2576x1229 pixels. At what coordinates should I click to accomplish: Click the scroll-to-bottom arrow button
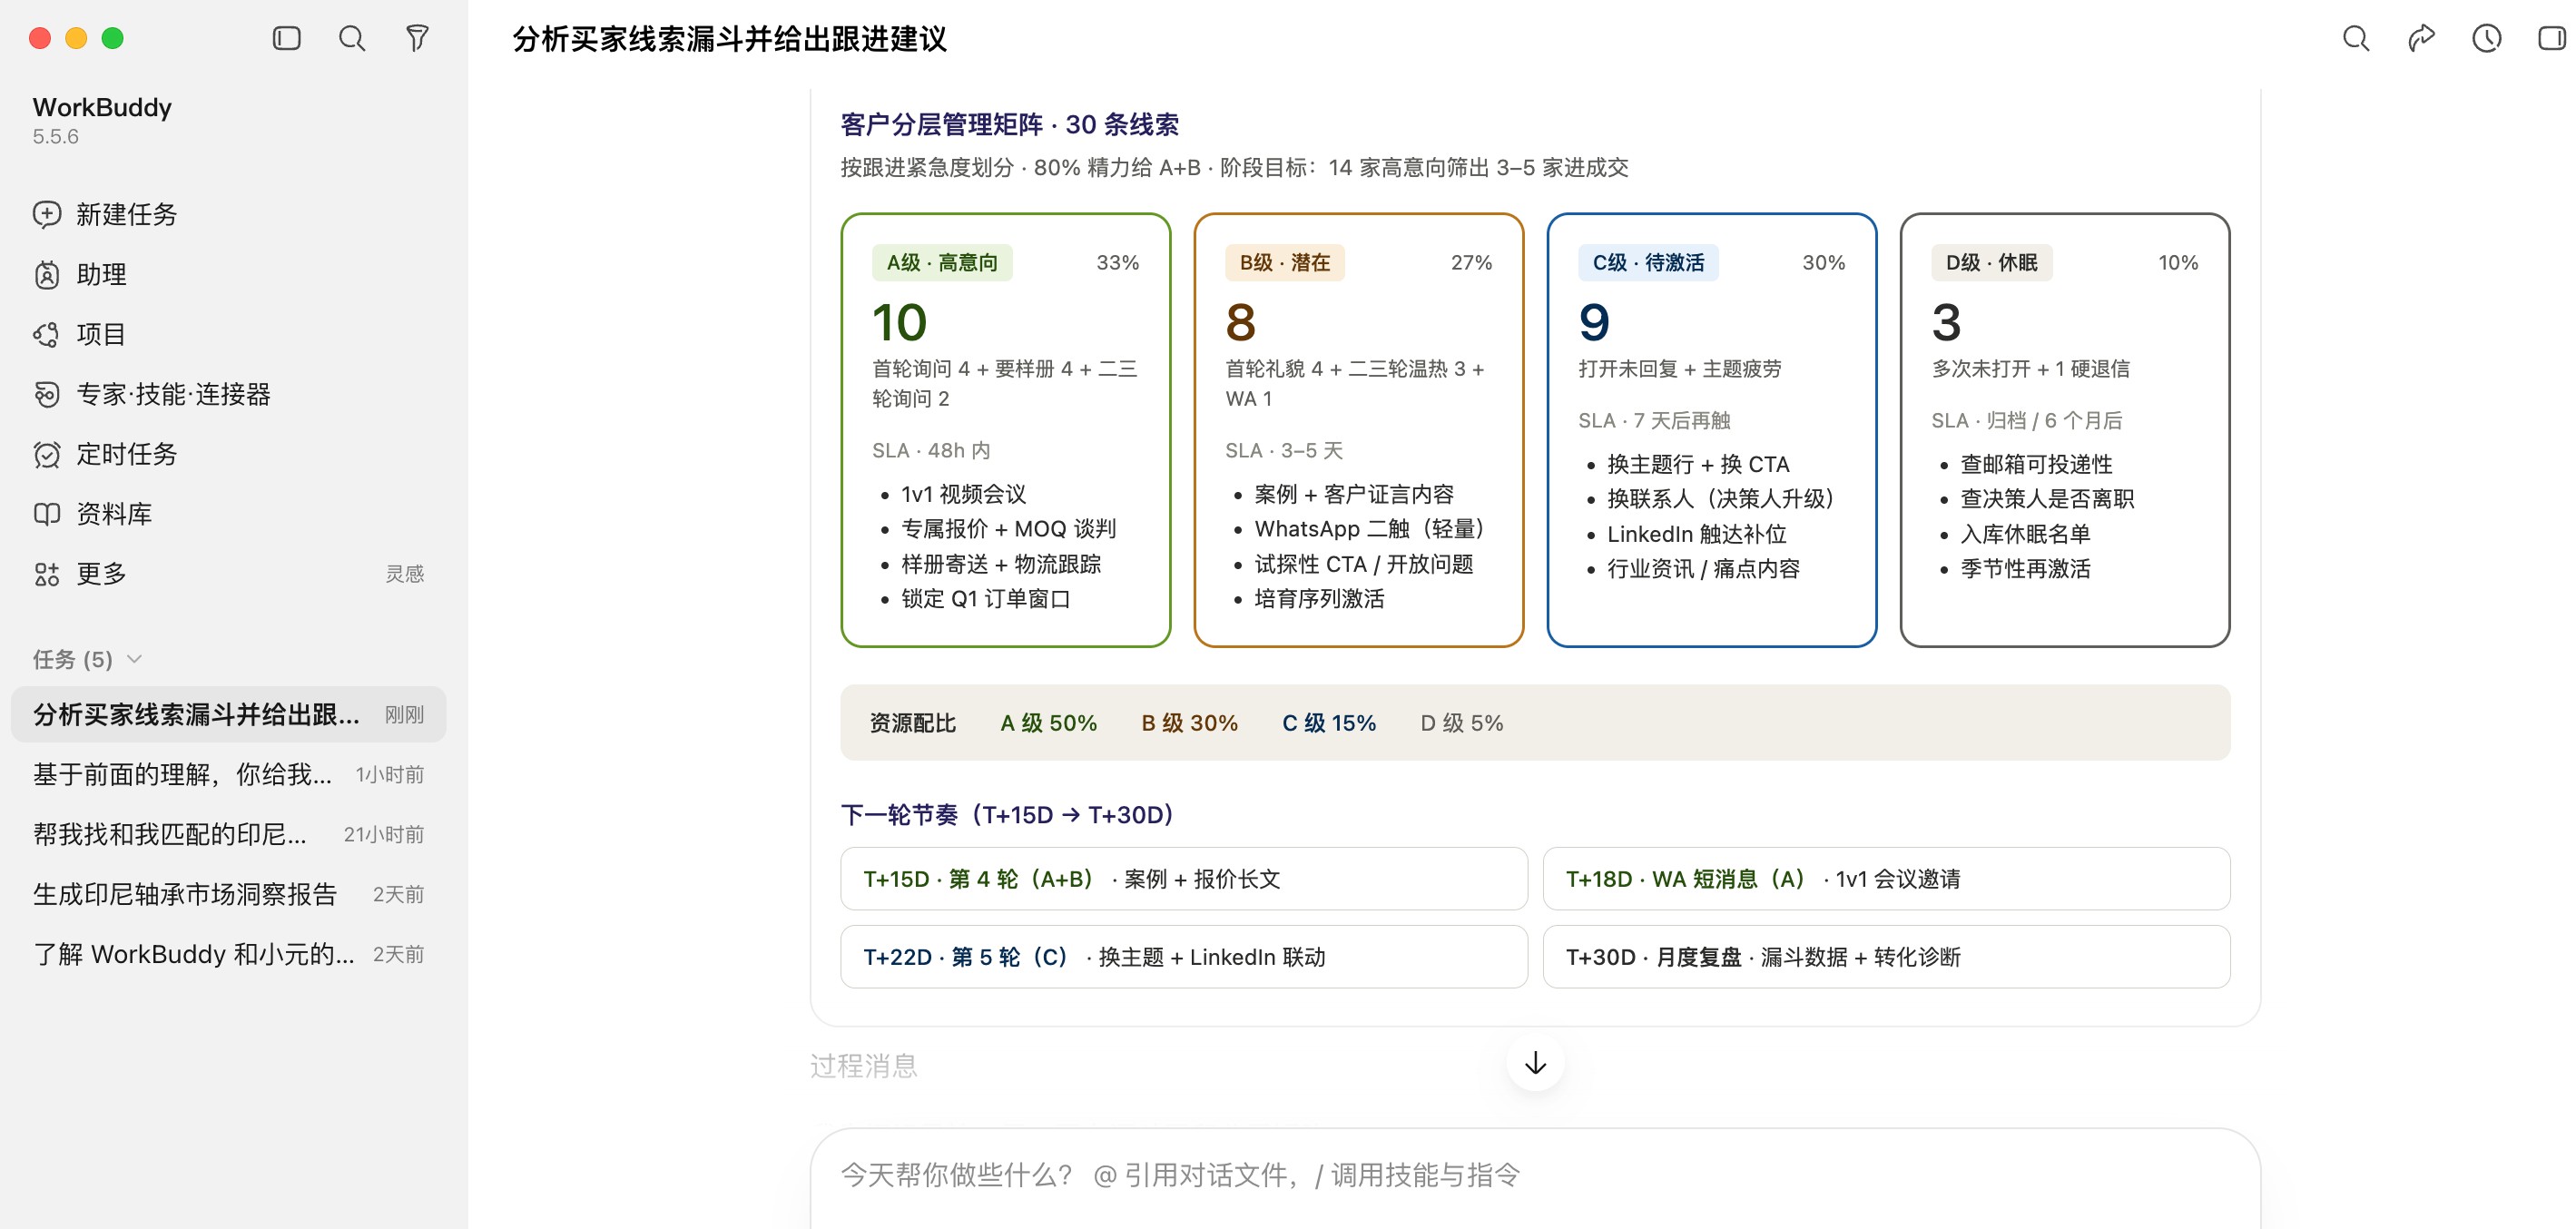pyautogui.click(x=1535, y=1063)
